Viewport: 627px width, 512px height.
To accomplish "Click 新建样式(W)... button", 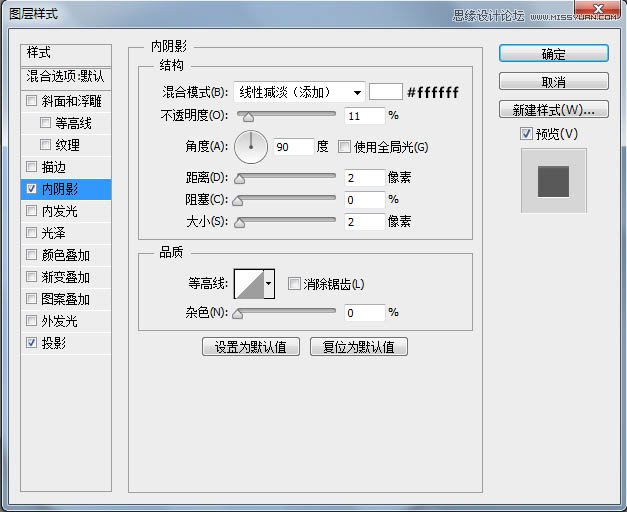I will pos(553,109).
